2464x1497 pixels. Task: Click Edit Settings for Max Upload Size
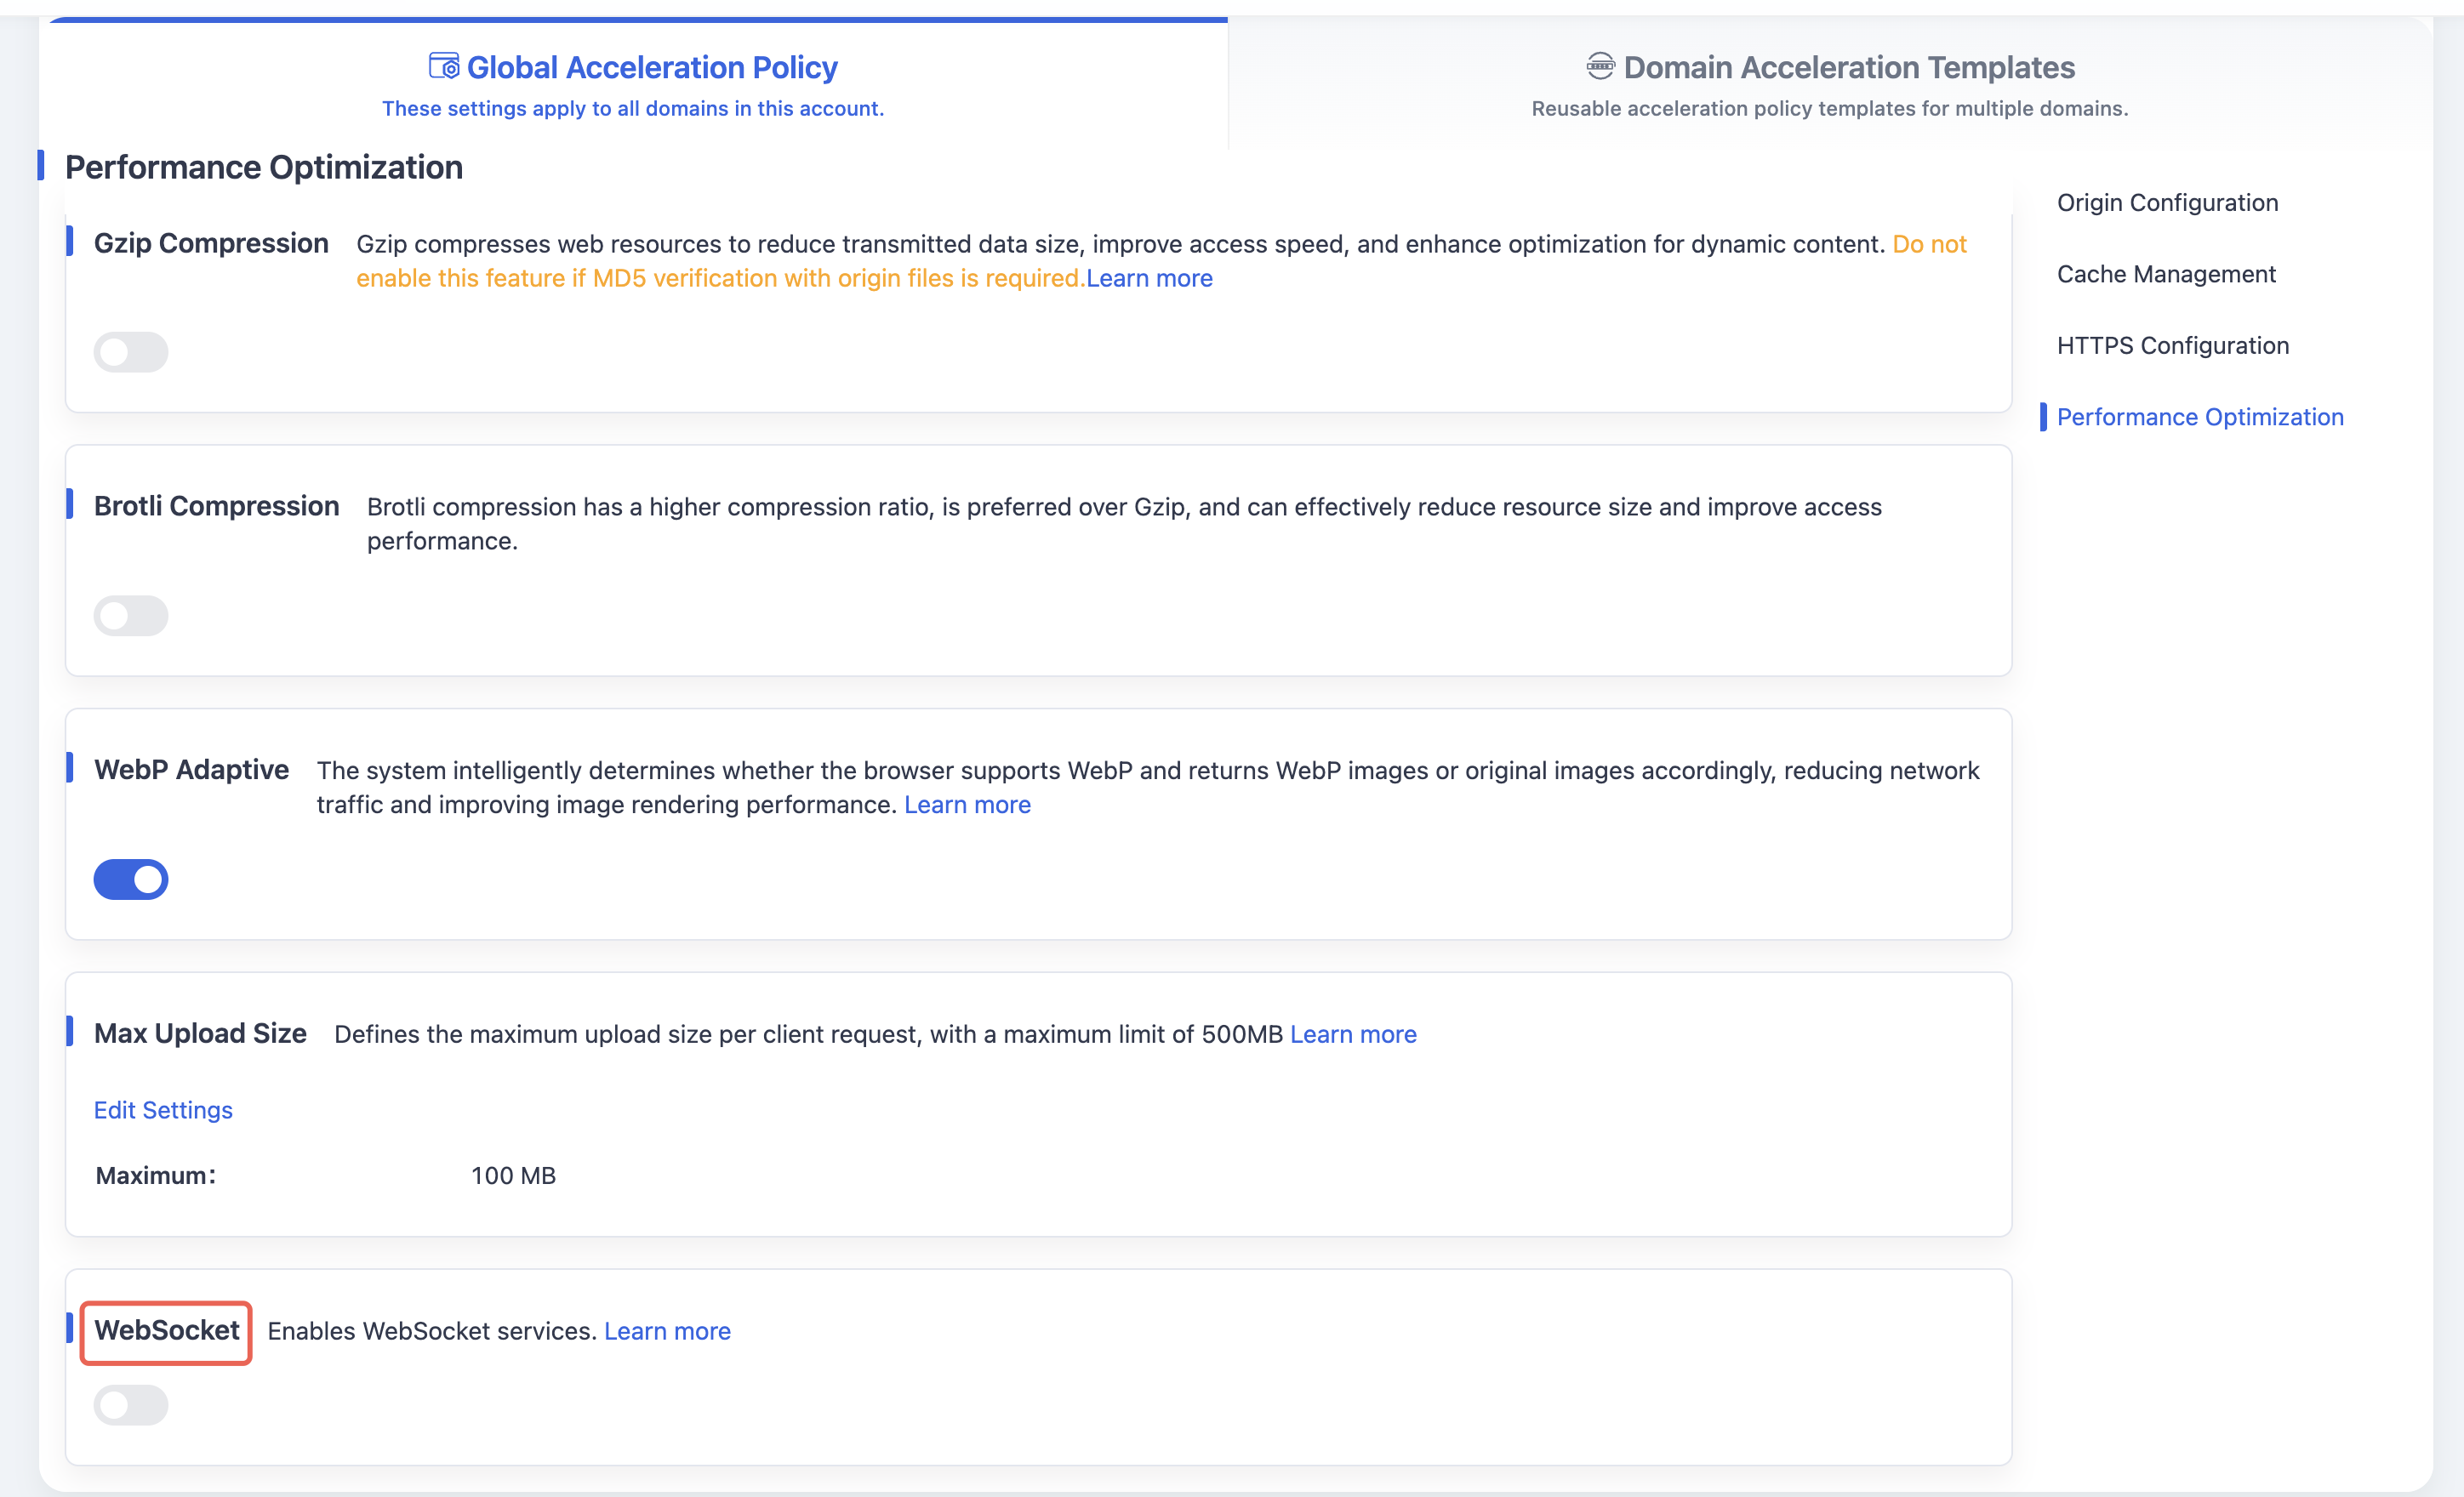point(163,1110)
